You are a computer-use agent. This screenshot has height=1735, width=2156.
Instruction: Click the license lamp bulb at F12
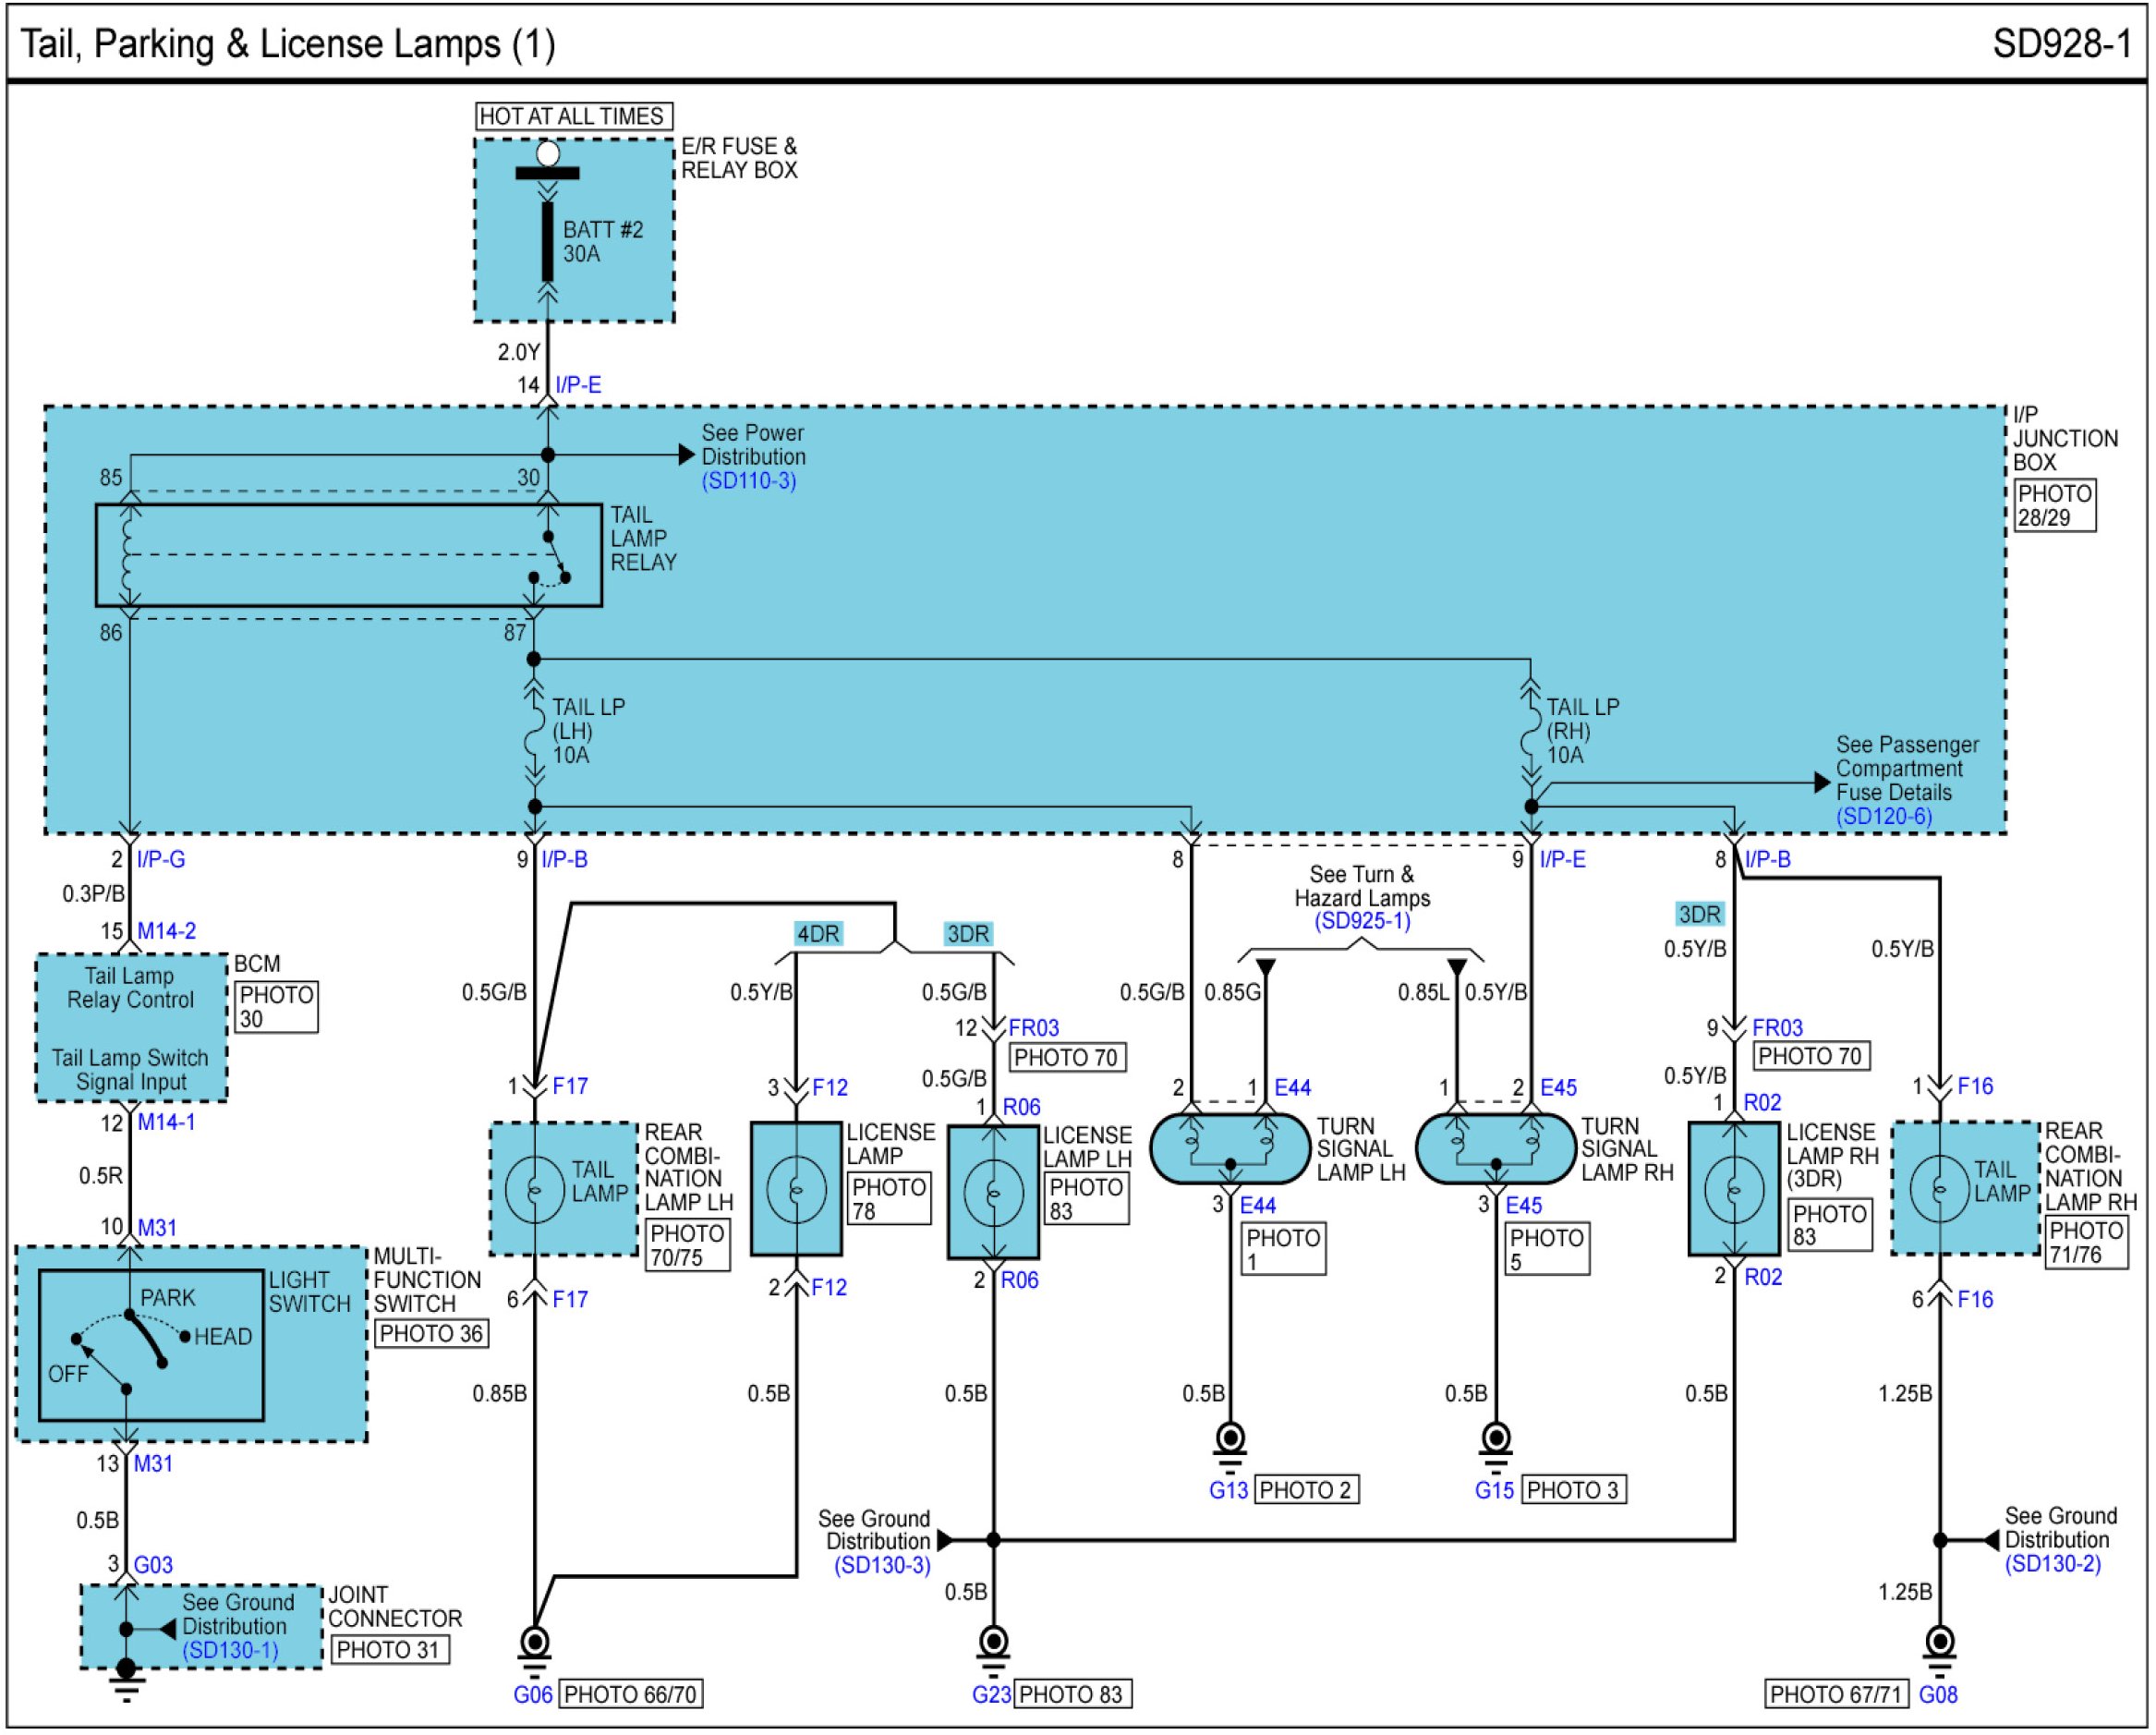796,1189
